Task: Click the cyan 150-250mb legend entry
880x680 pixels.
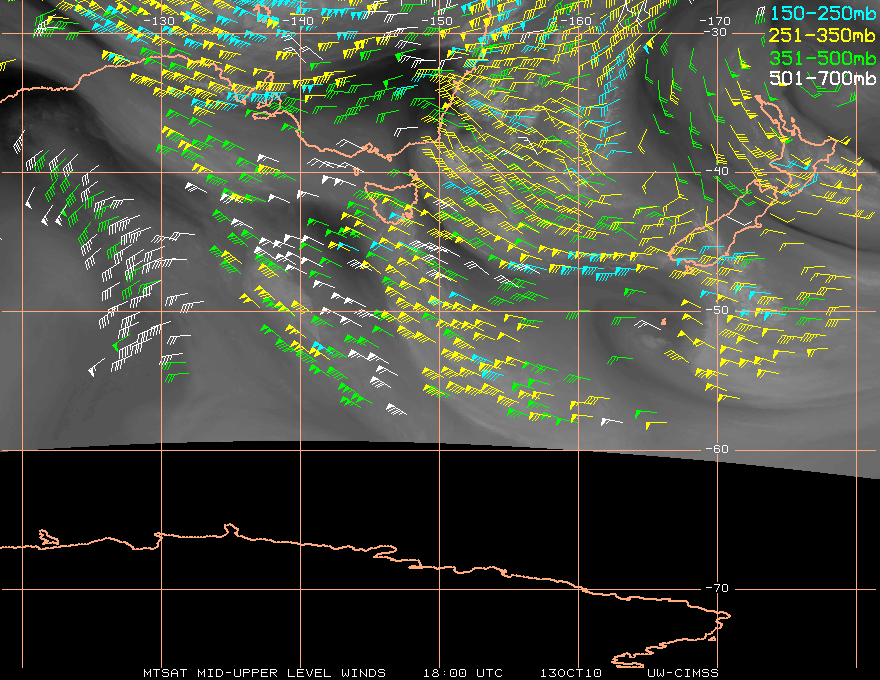Action: 823,13
